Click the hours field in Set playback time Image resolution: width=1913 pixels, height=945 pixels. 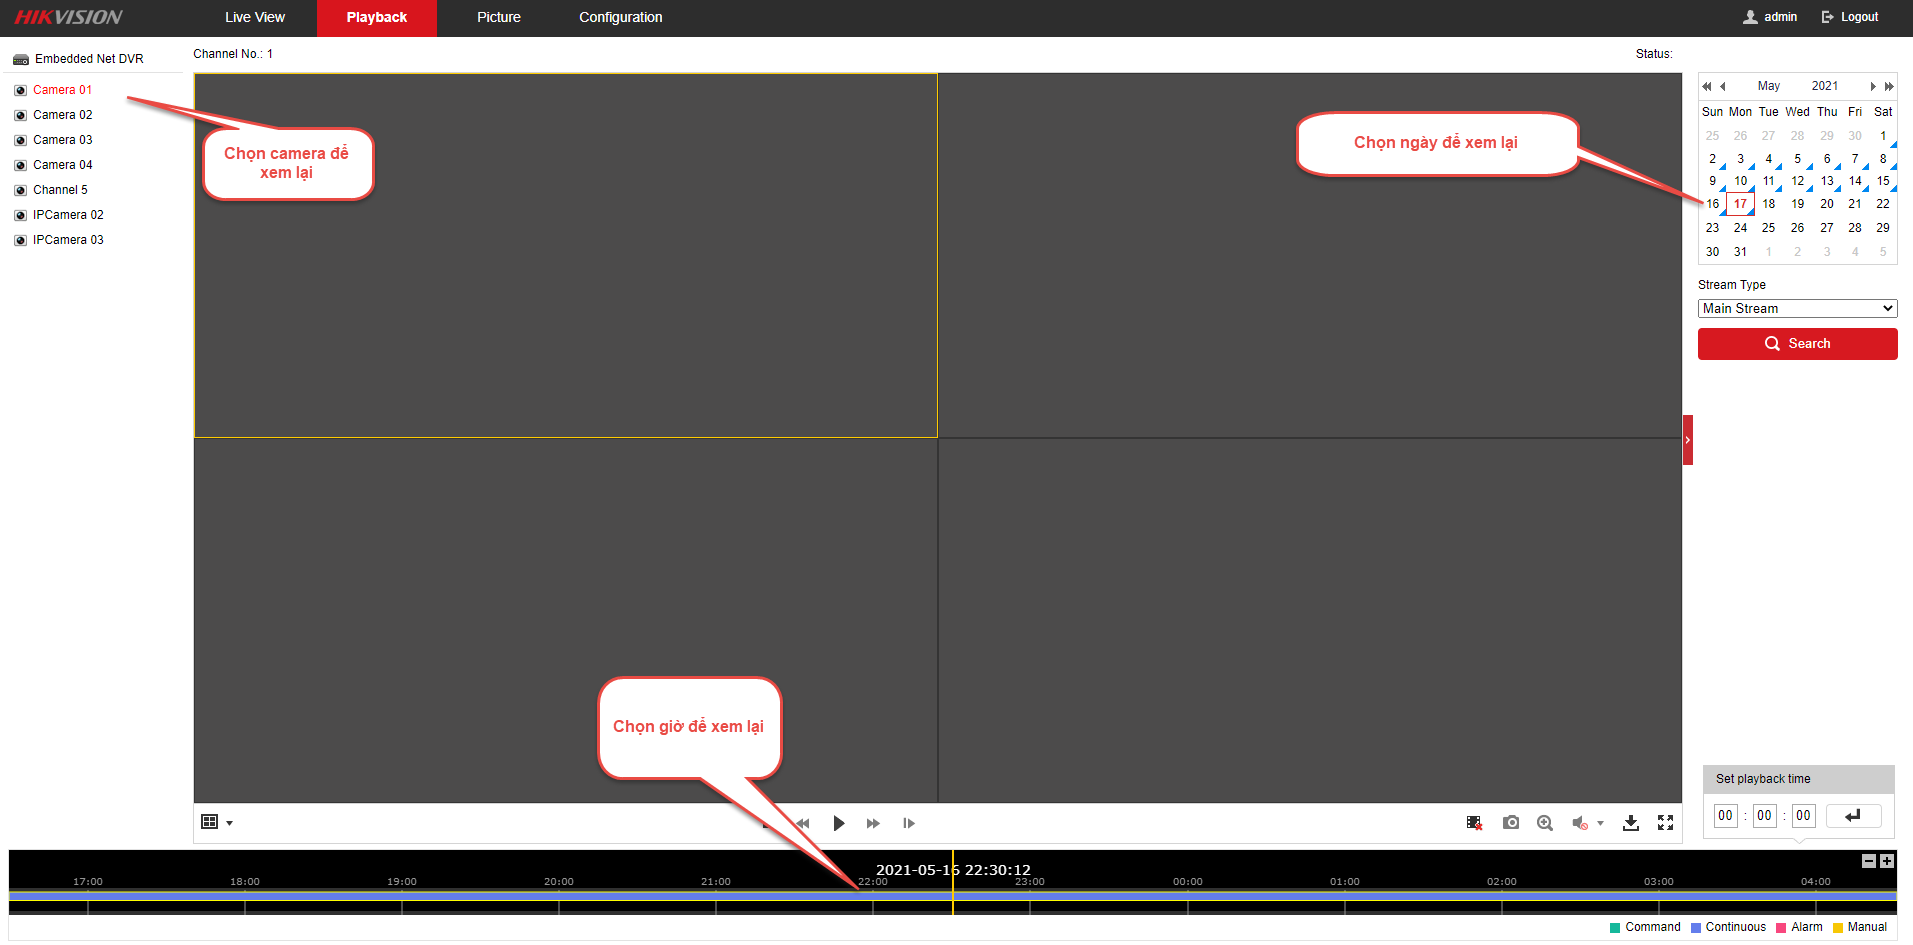click(x=1725, y=816)
